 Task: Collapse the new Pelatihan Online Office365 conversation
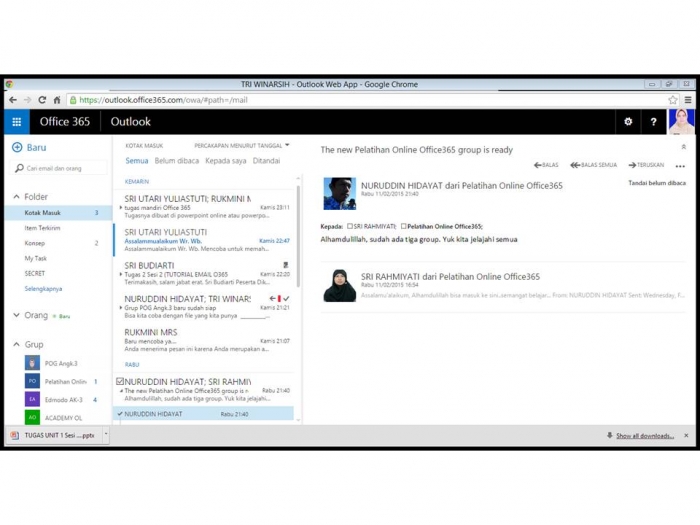[x=121, y=391]
